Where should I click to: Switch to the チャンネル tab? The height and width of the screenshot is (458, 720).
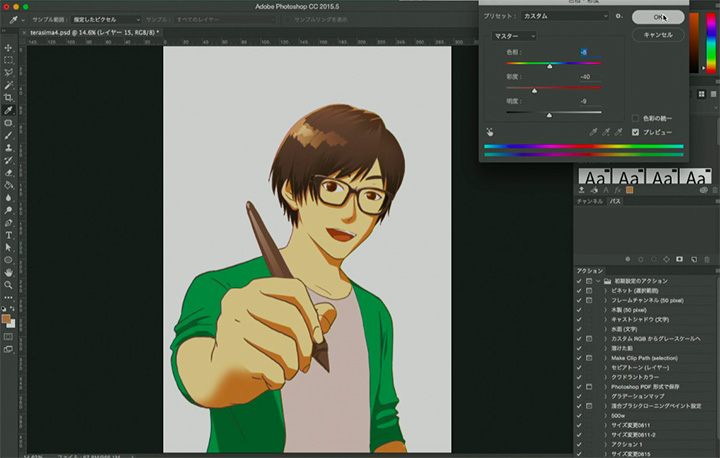coord(590,201)
